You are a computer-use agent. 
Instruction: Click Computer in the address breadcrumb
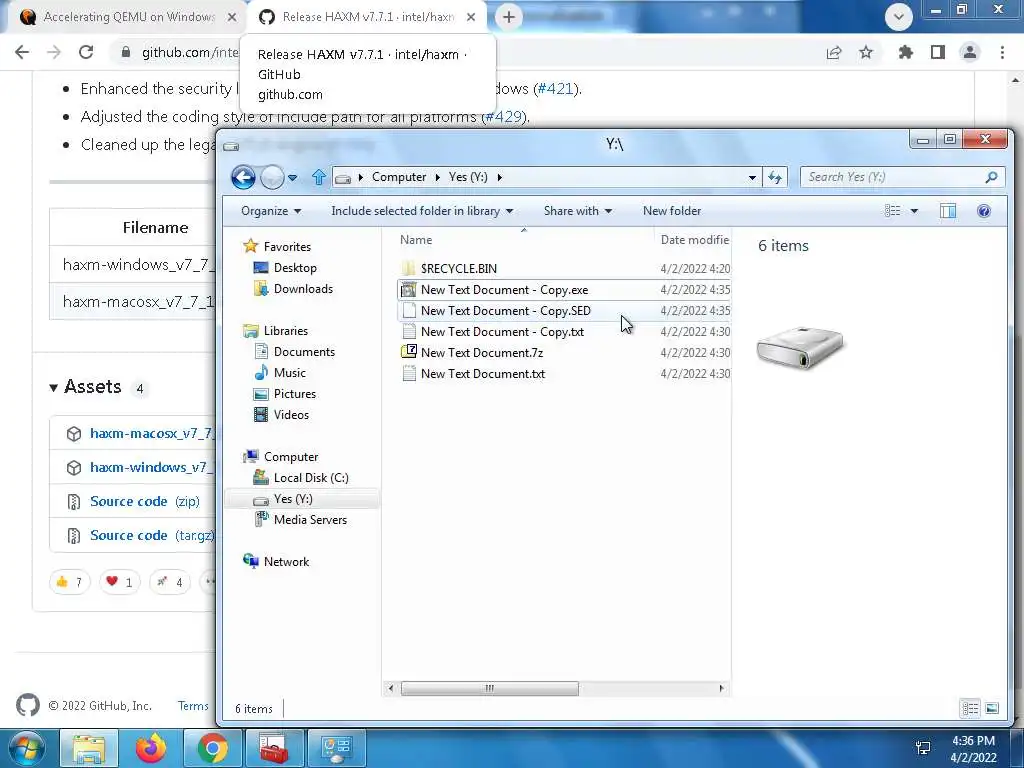(399, 177)
